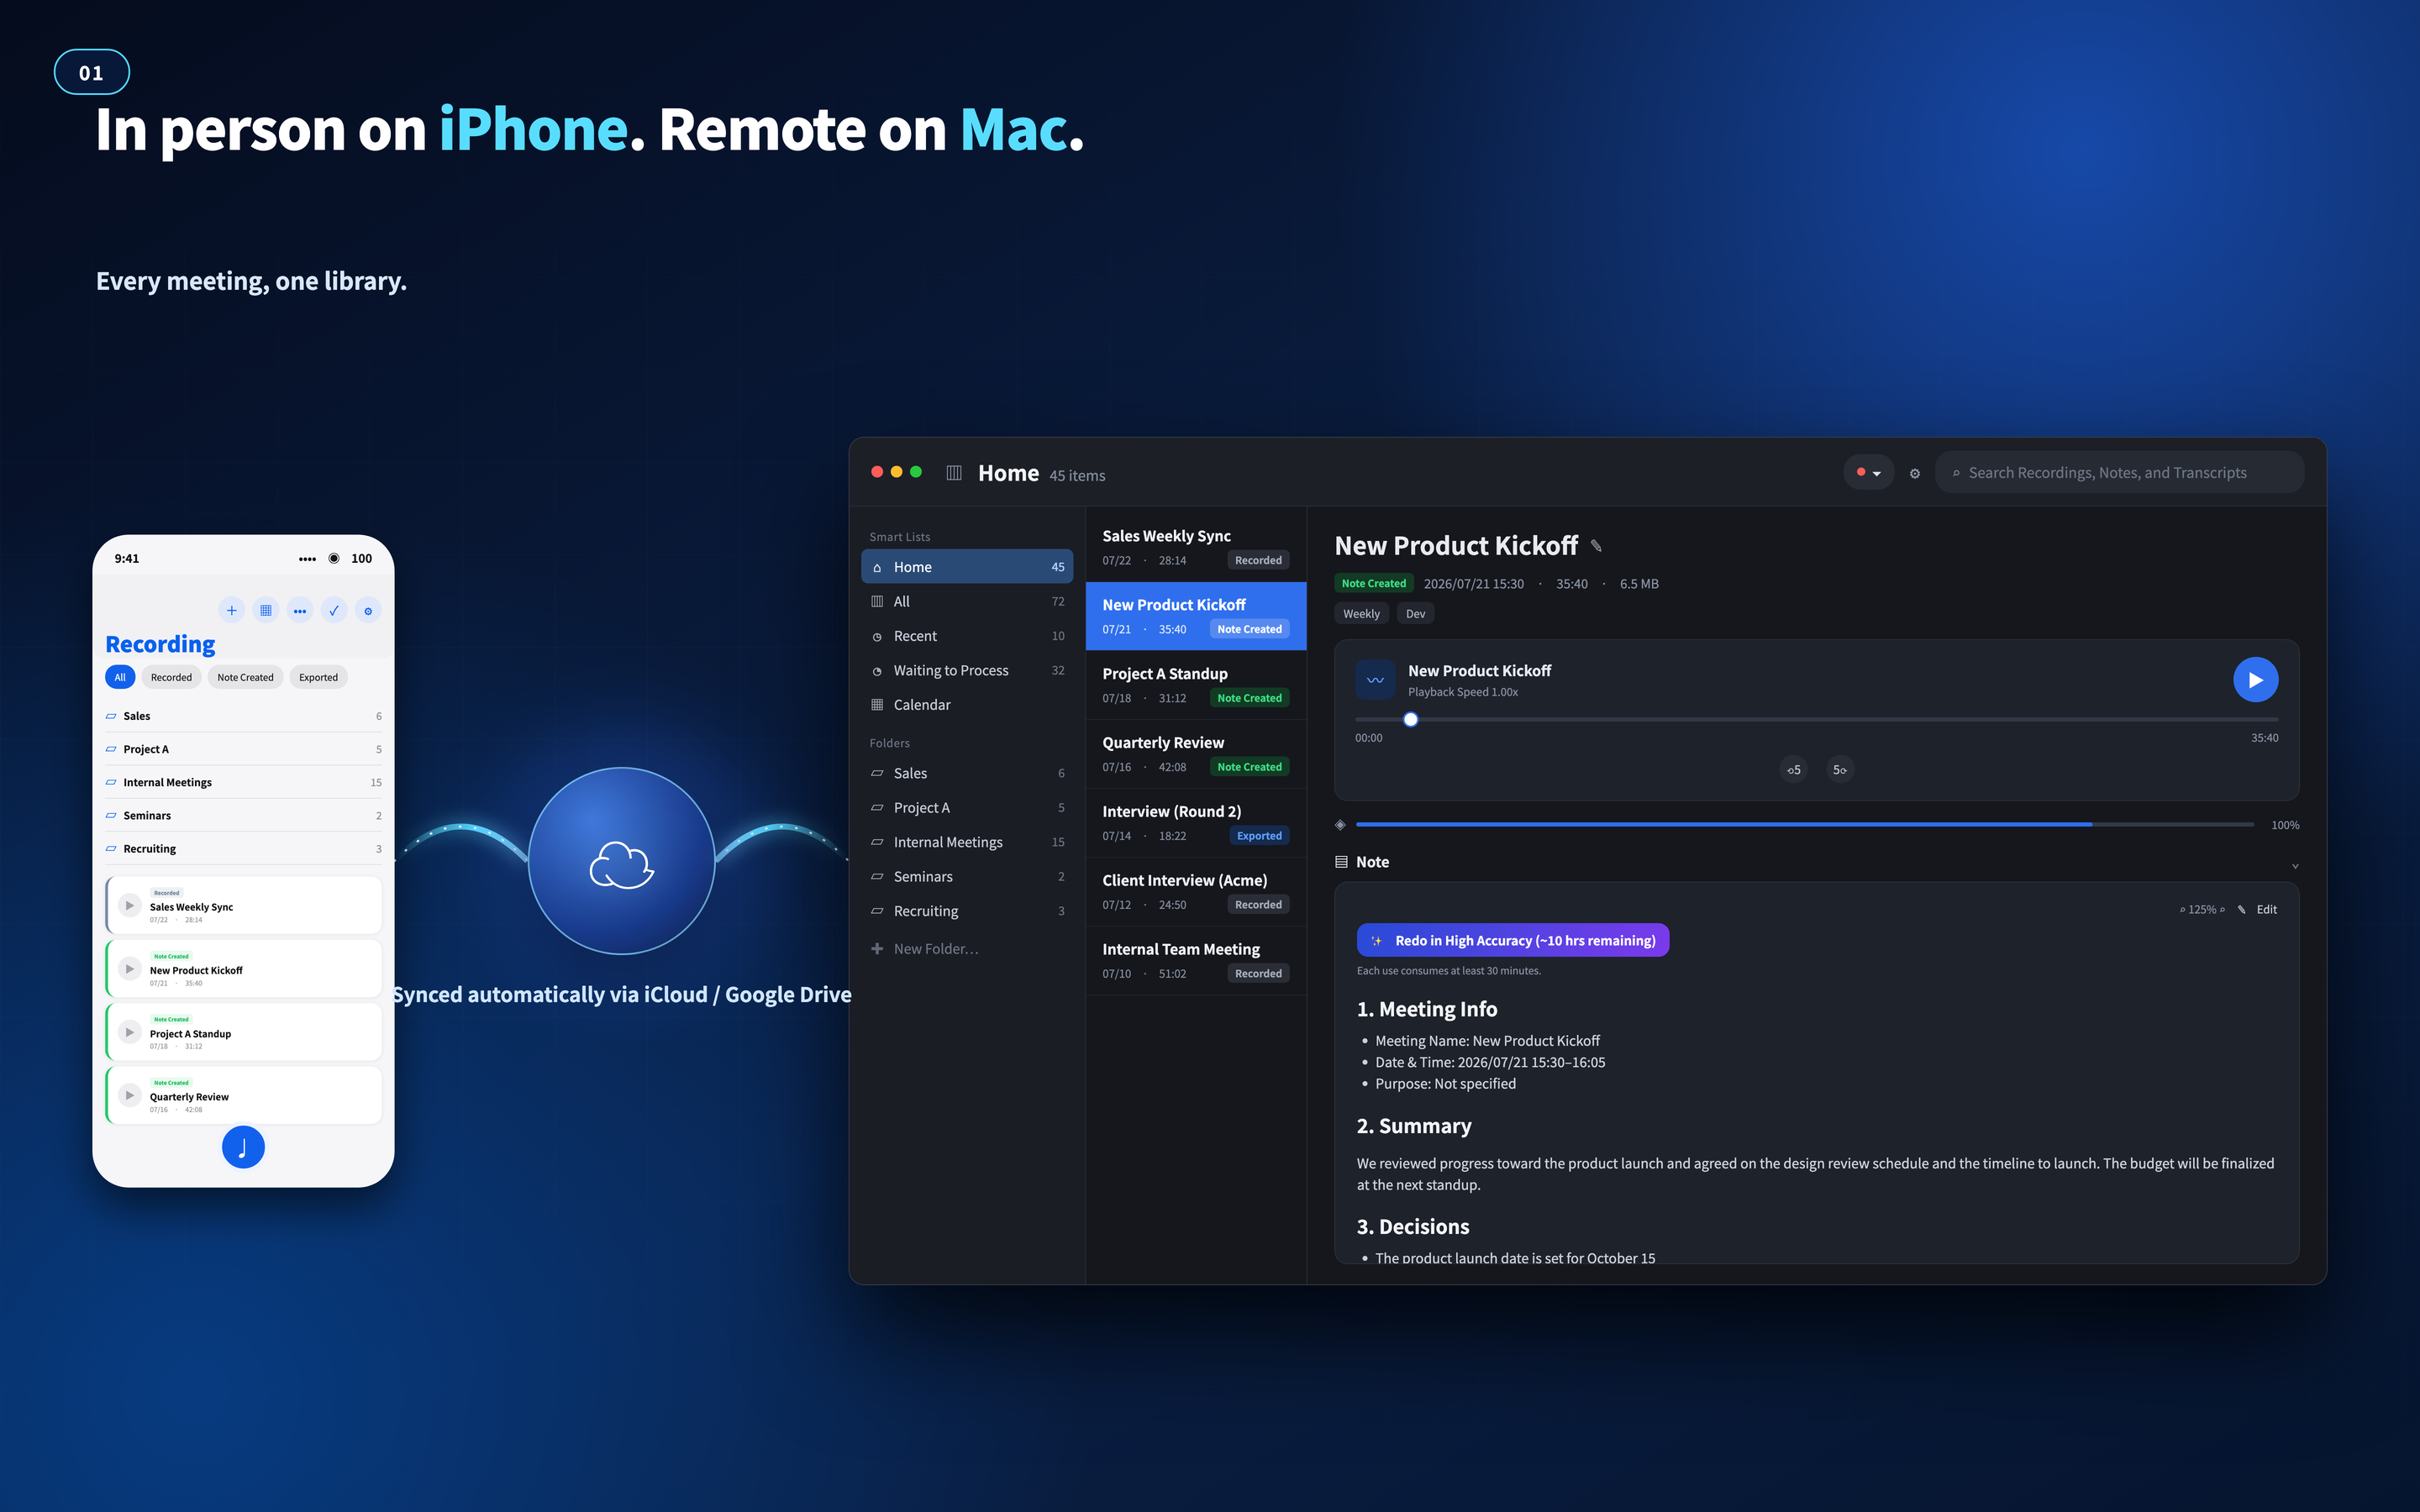The height and width of the screenshot is (1512, 2420).
Task: Zoom in the note using right magnifier
Action: click(2222, 910)
